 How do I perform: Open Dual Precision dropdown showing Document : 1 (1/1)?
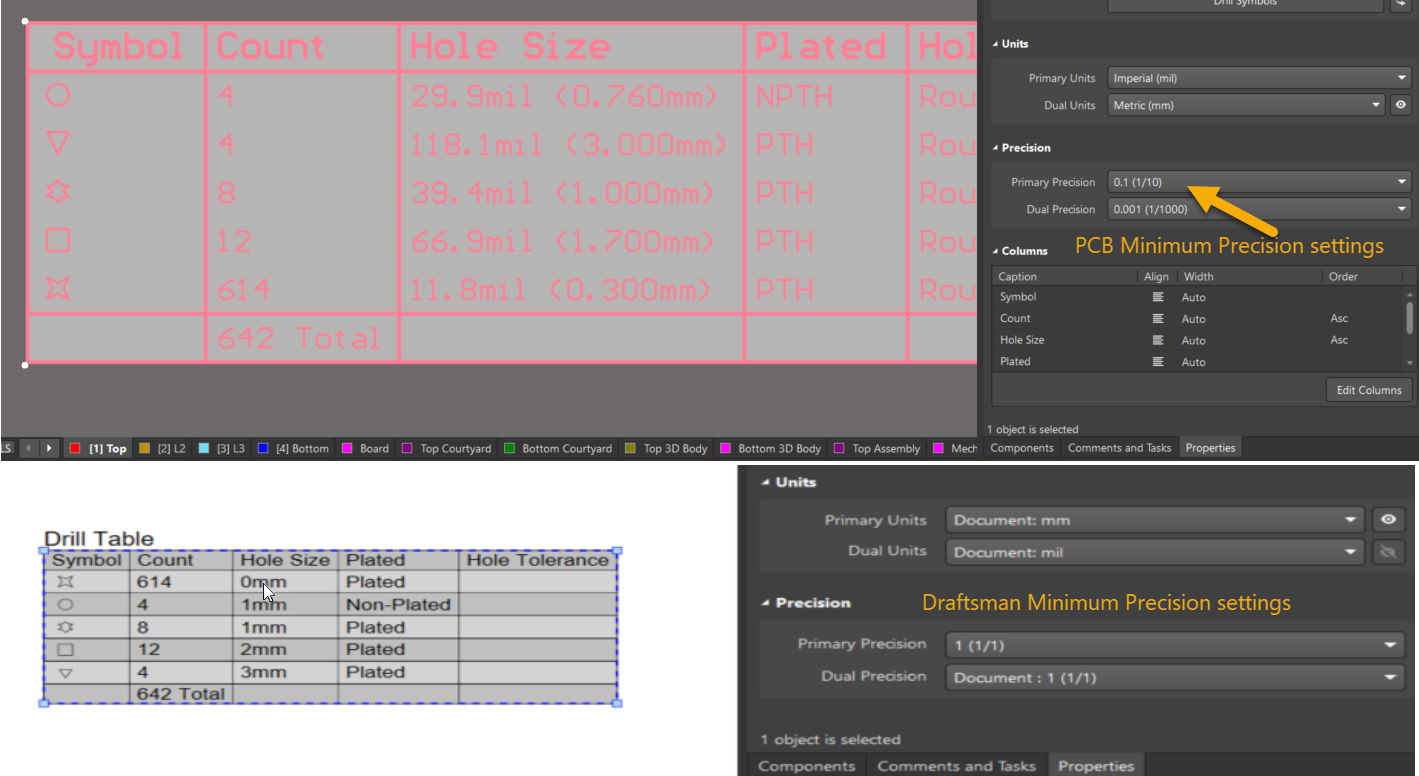1175,677
